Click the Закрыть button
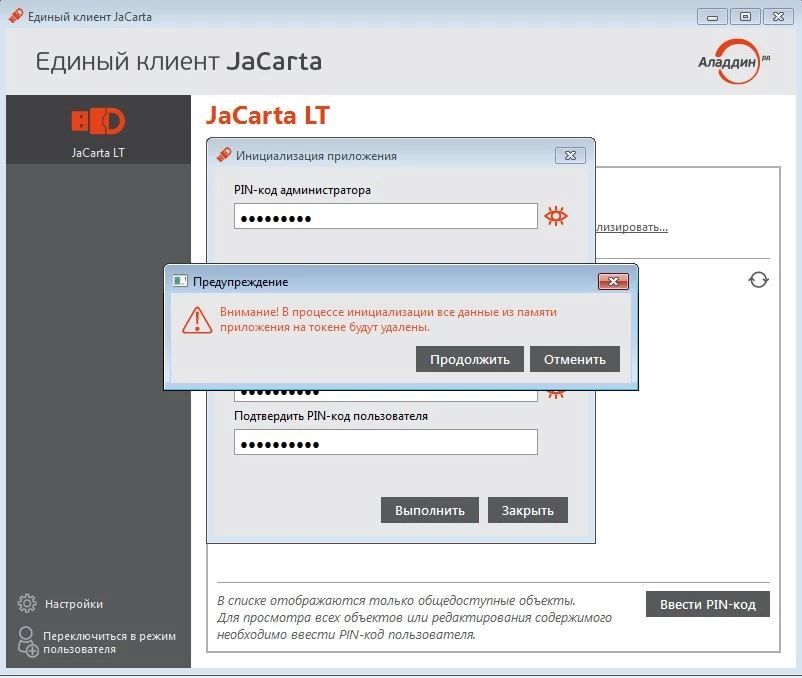The width and height of the screenshot is (802, 678). (x=527, y=510)
